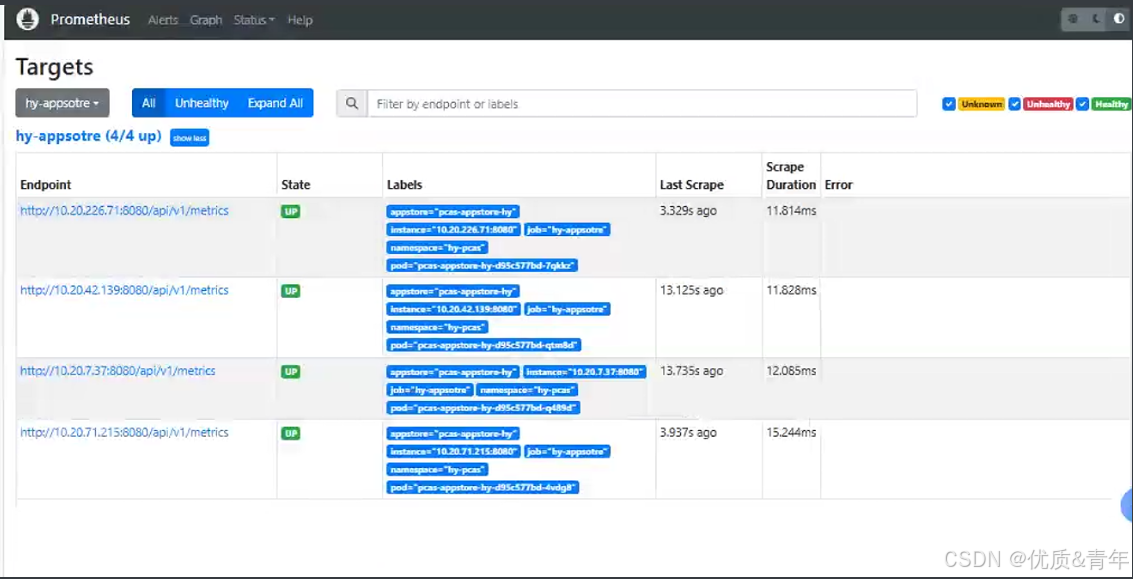The height and width of the screenshot is (579, 1133).
Task: Toggle the Unhealthy state checkbox
Action: tap(1015, 104)
